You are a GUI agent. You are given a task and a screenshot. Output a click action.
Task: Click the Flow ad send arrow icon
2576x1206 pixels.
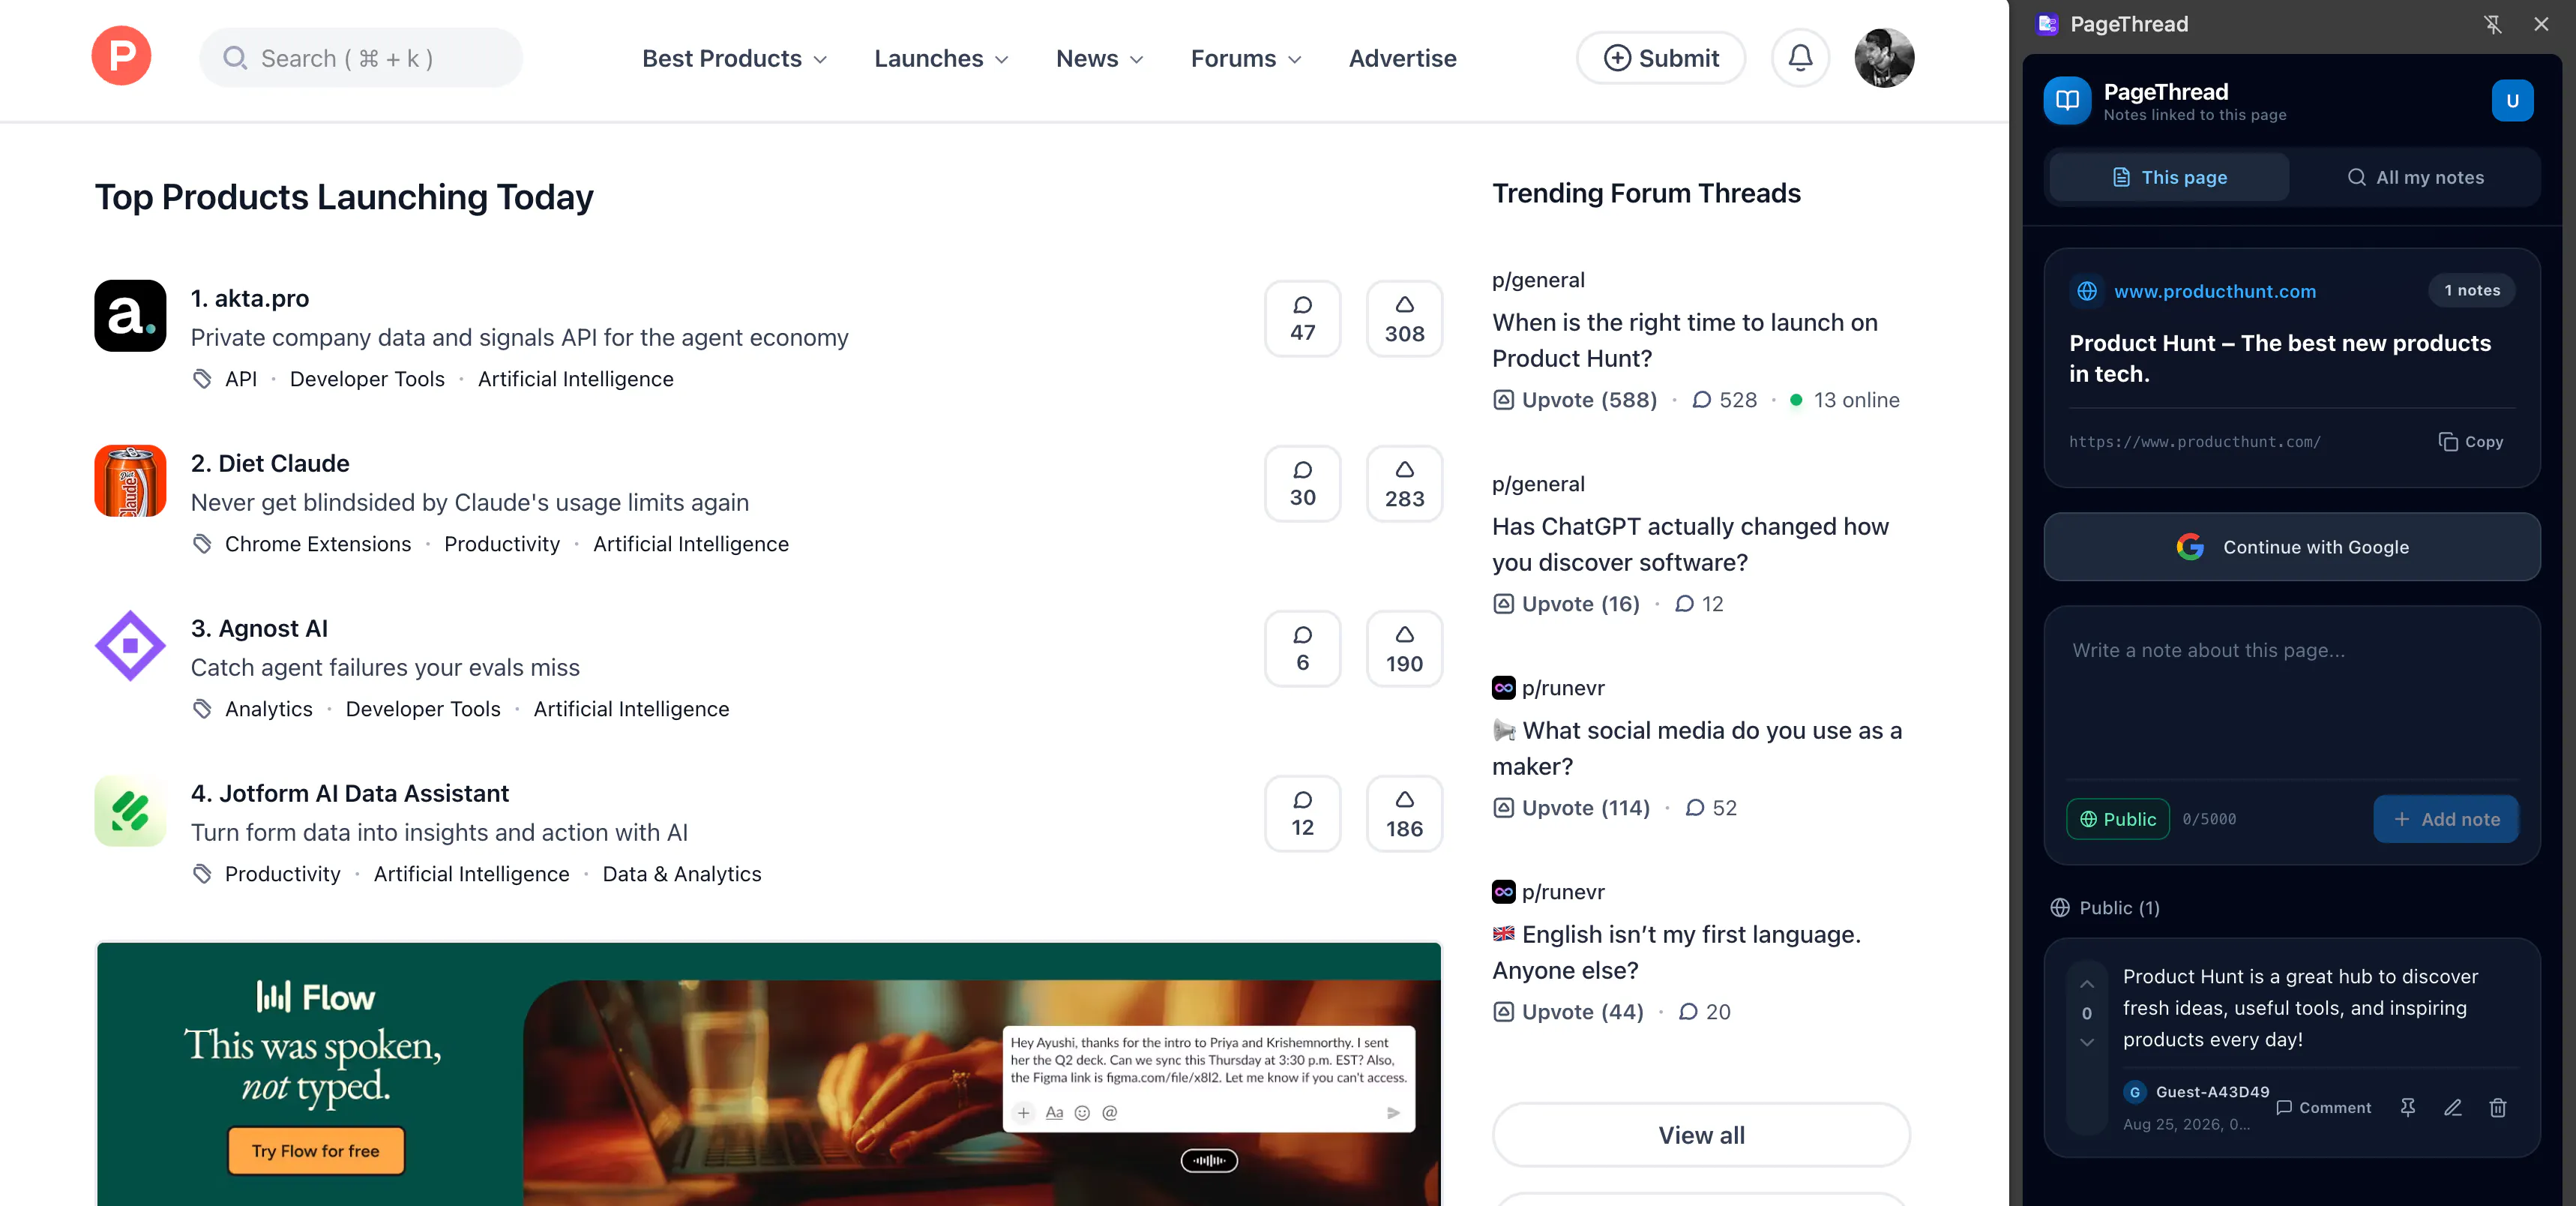coord(1393,1113)
